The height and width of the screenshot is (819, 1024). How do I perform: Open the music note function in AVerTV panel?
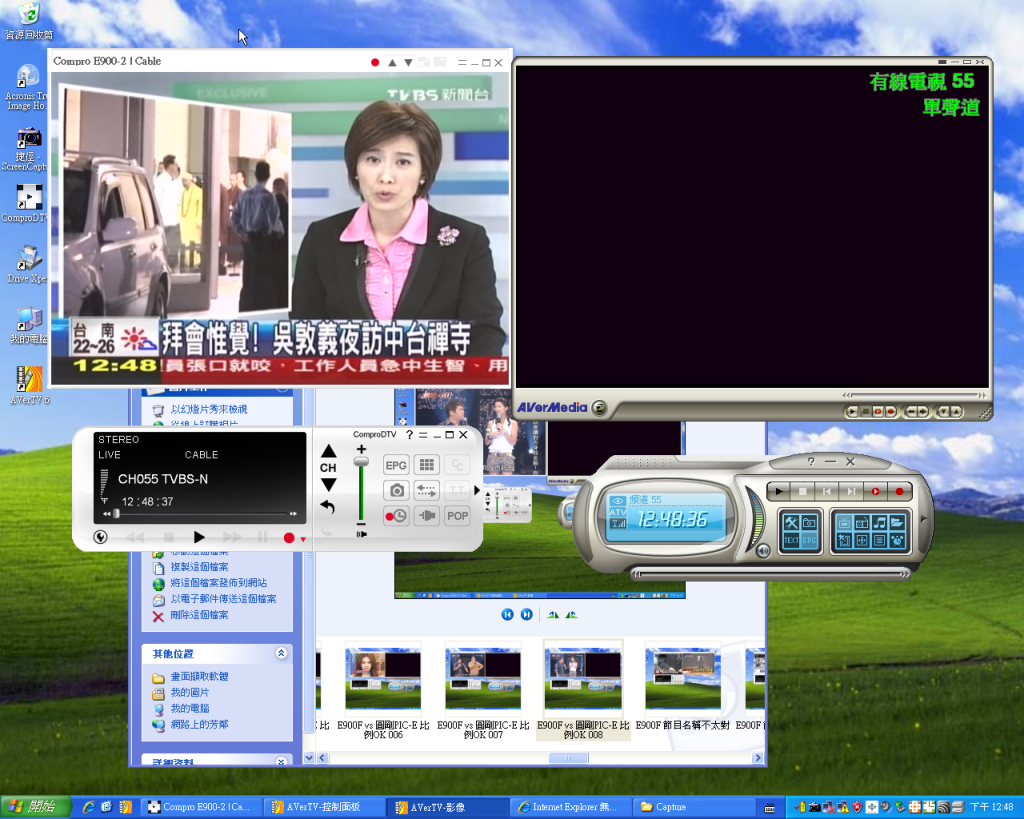click(x=879, y=522)
